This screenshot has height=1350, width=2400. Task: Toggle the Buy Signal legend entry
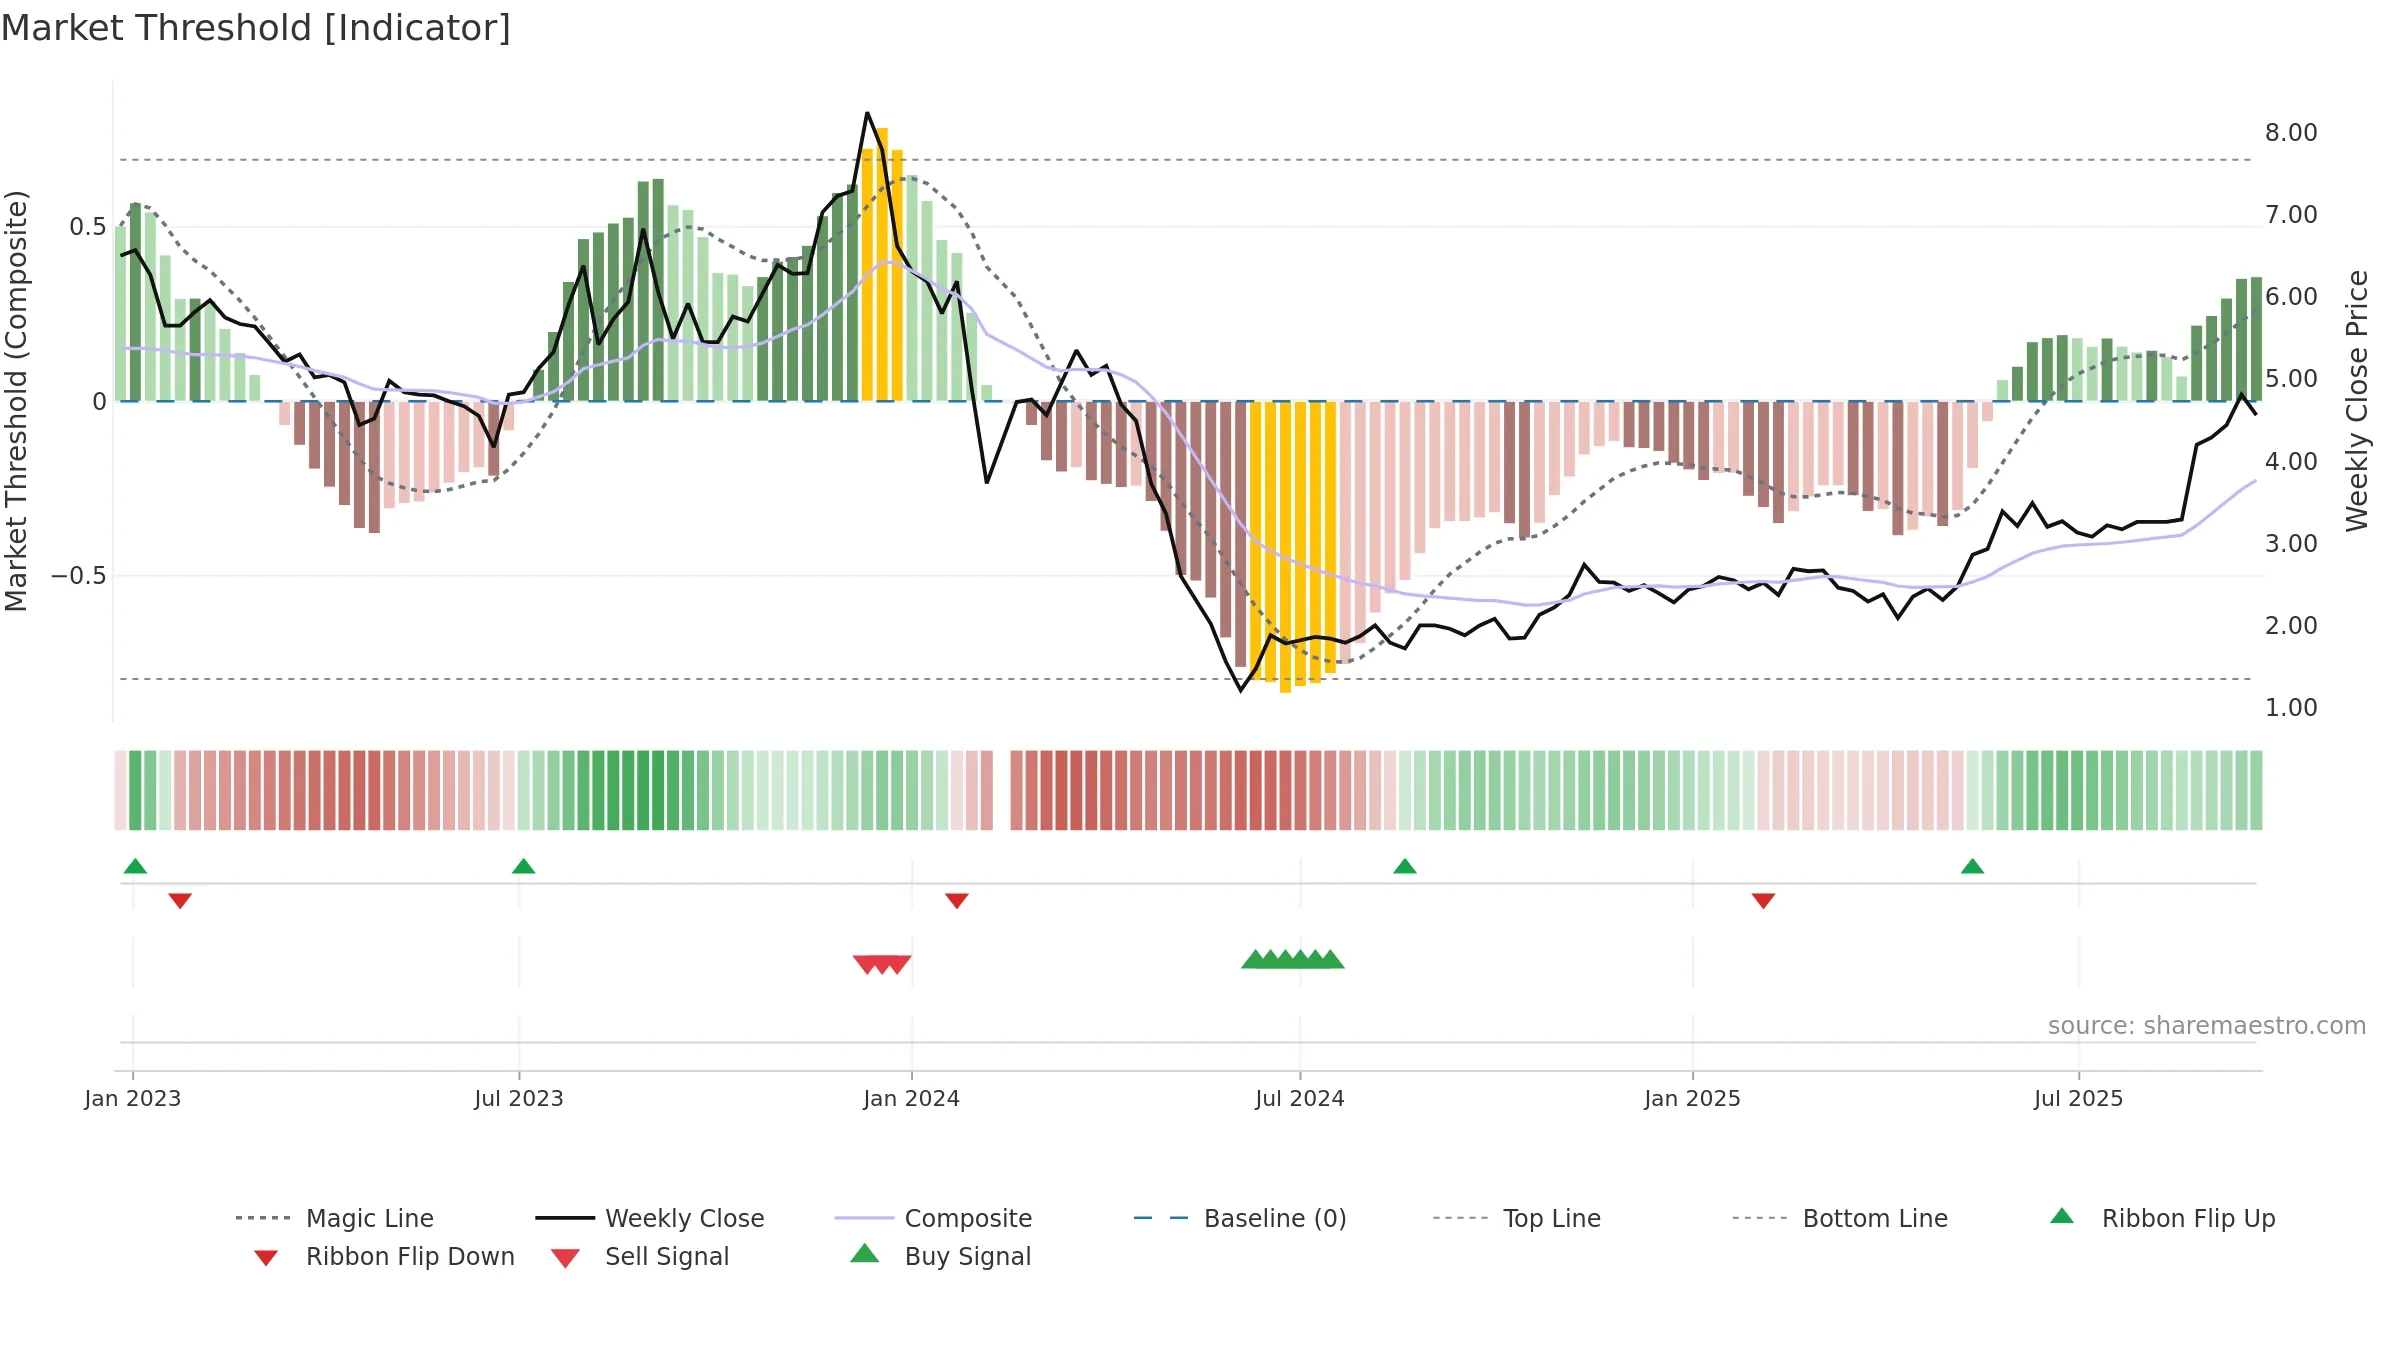click(940, 1256)
